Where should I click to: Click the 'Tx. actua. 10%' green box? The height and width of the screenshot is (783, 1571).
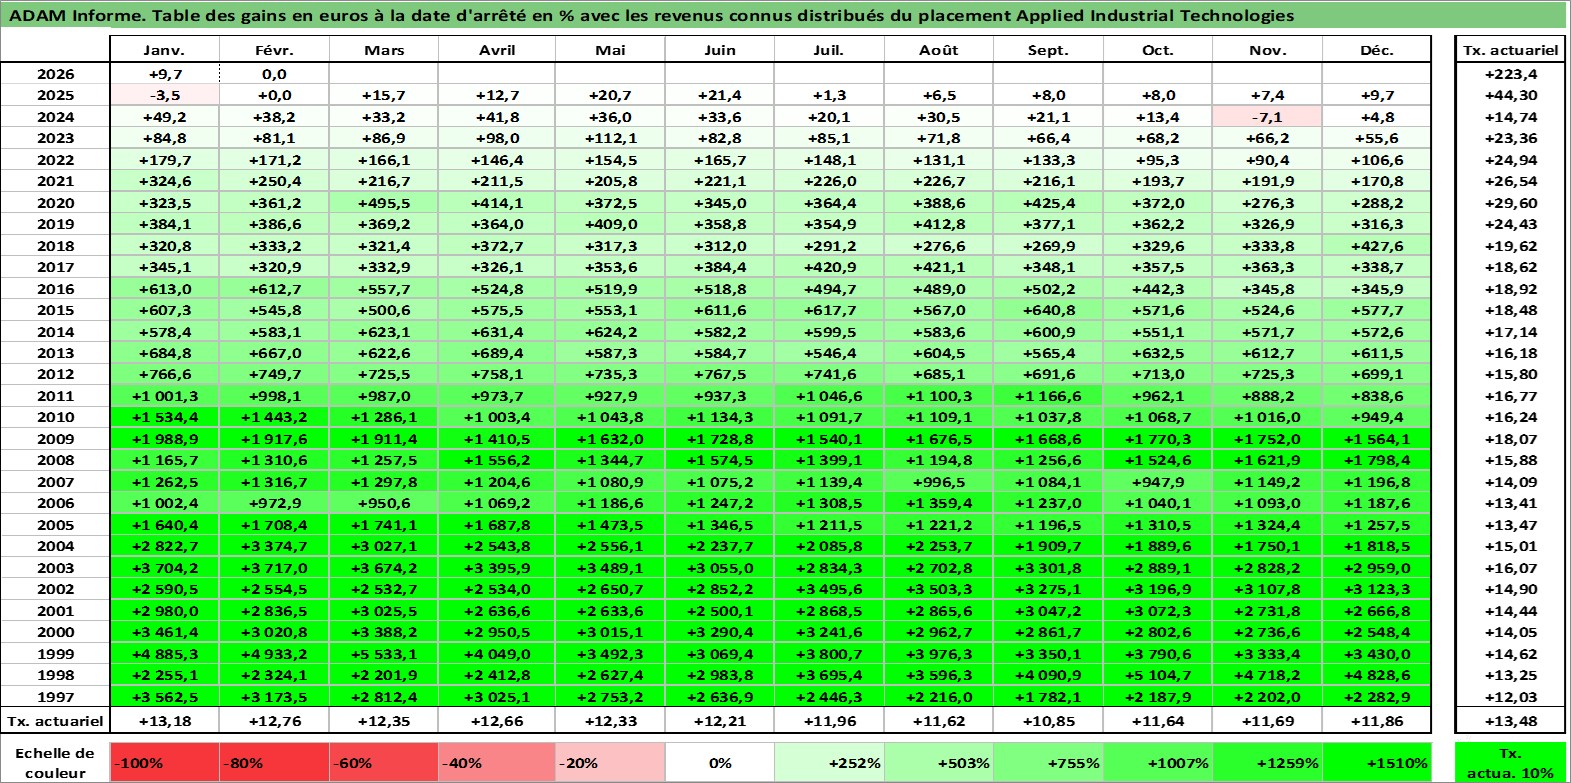[1510, 762]
